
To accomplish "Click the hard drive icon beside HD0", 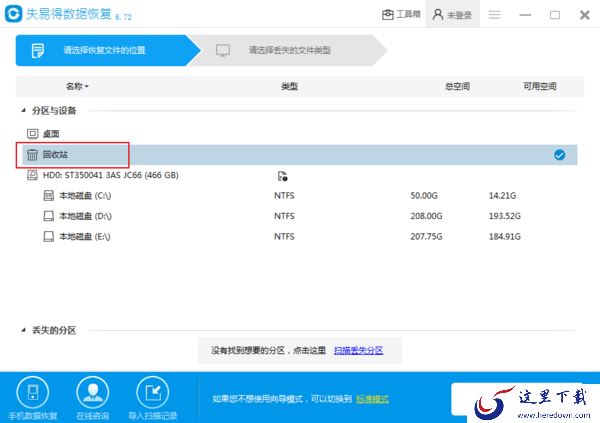I will [33, 175].
